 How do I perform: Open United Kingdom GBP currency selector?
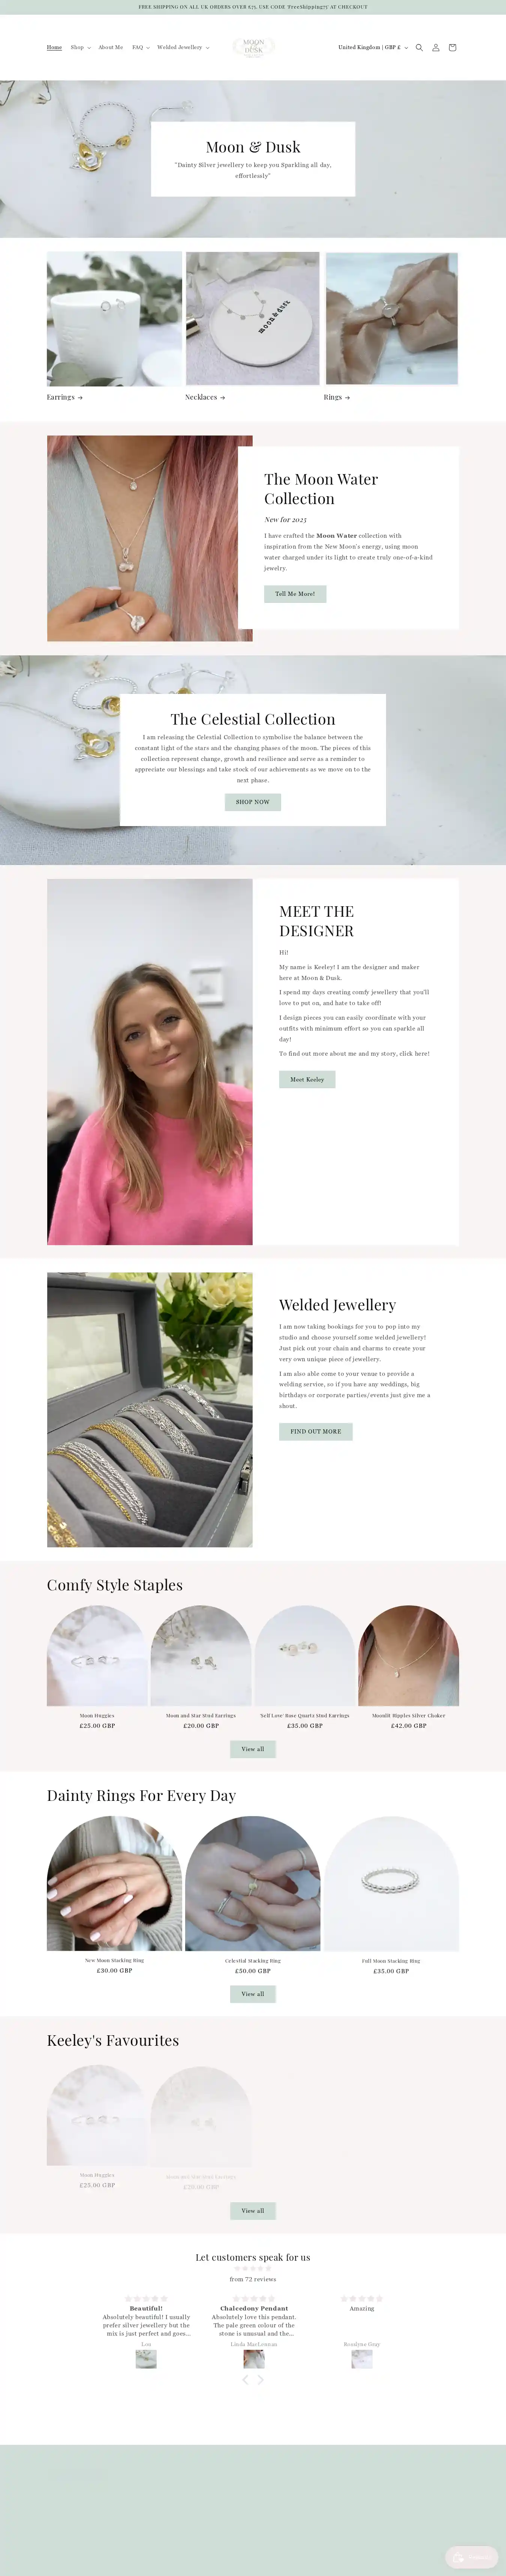(x=373, y=47)
